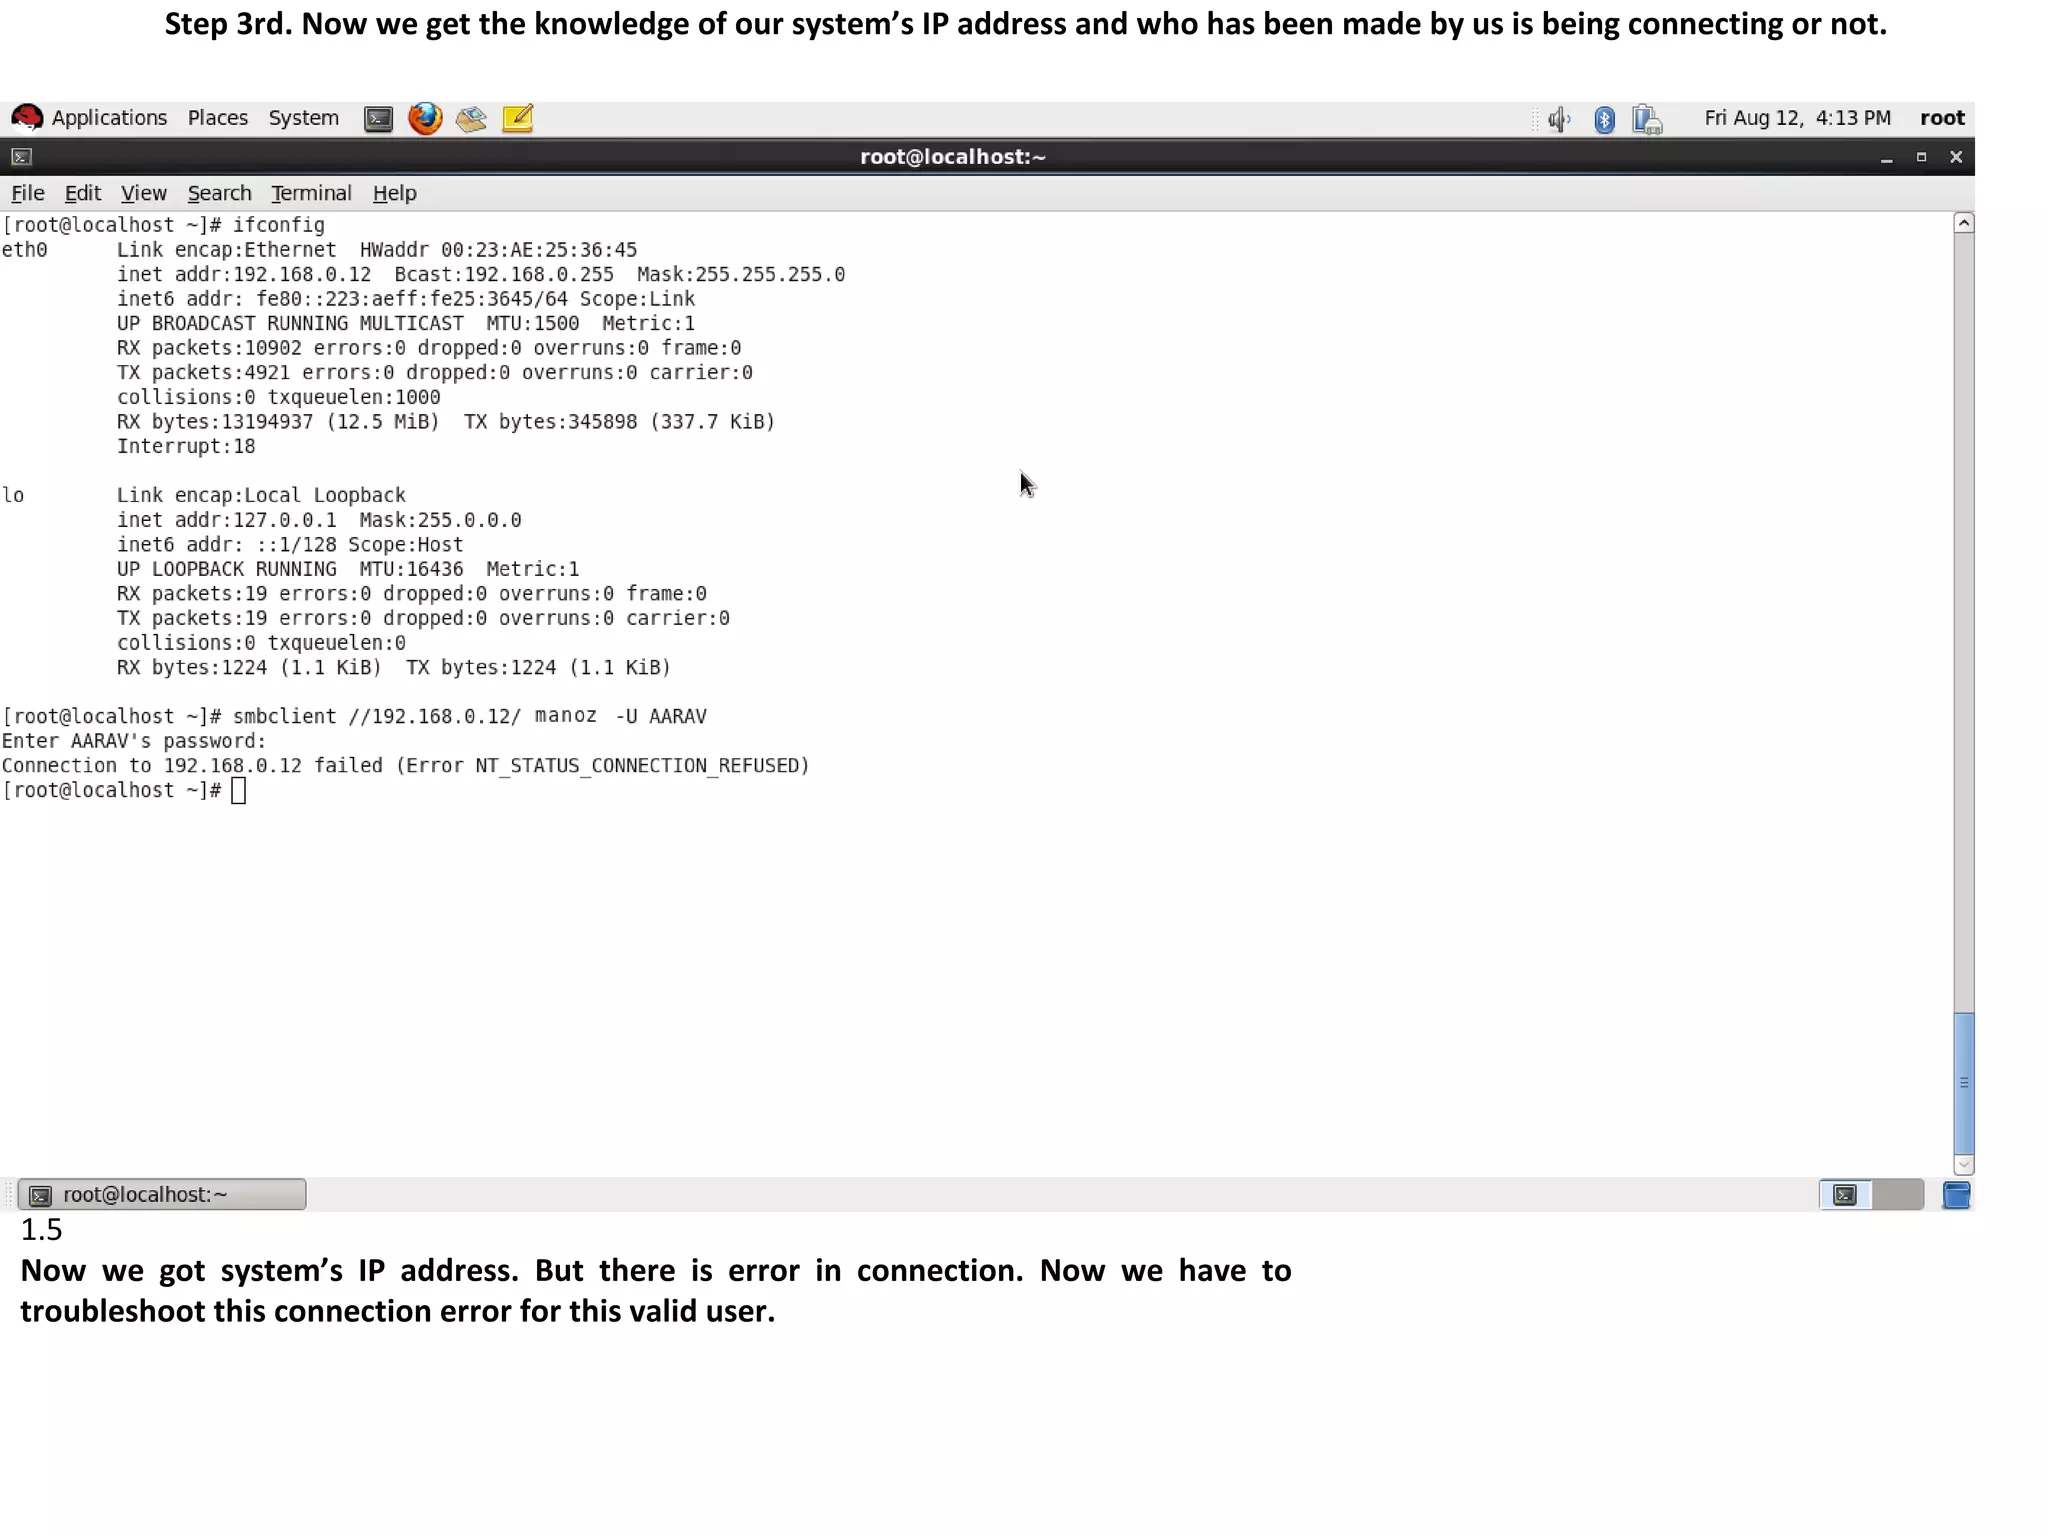Switch to second empty workspace
The image size is (2048, 1536).
point(1897,1194)
